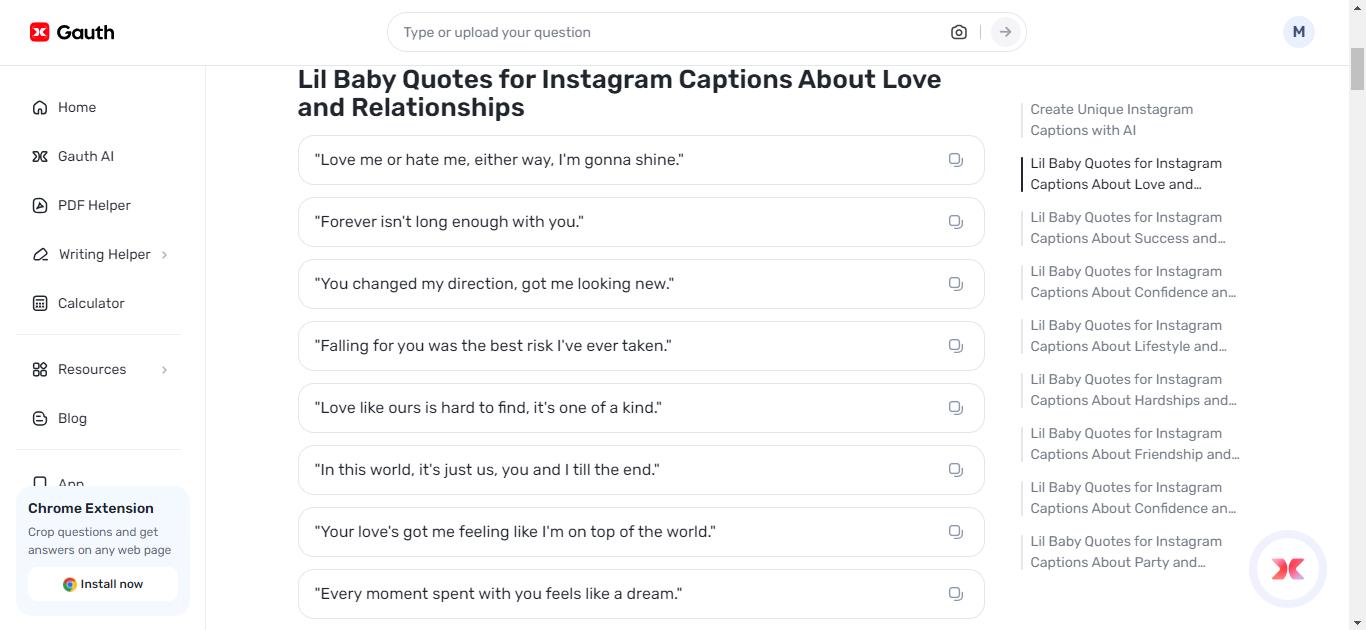The image size is (1366, 630).
Task: Open 'Create Unique Instagram Captions with AI' link
Action: coord(1111,119)
